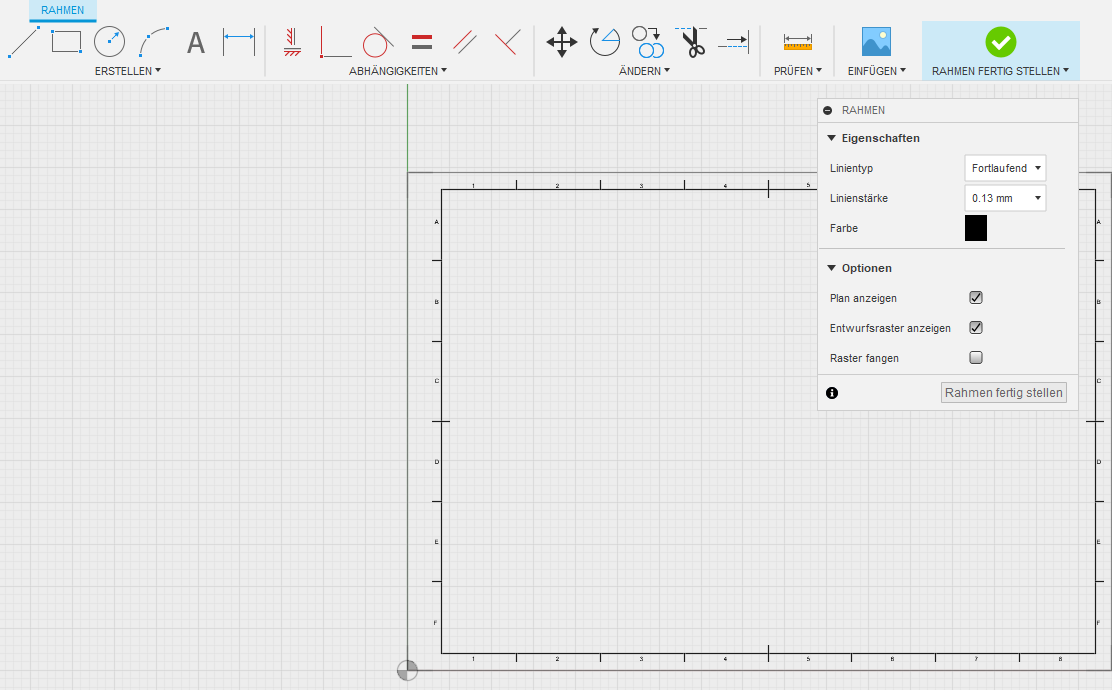Select the Extend tool
Screen dimensions: 1112x690
coord(734,42)
